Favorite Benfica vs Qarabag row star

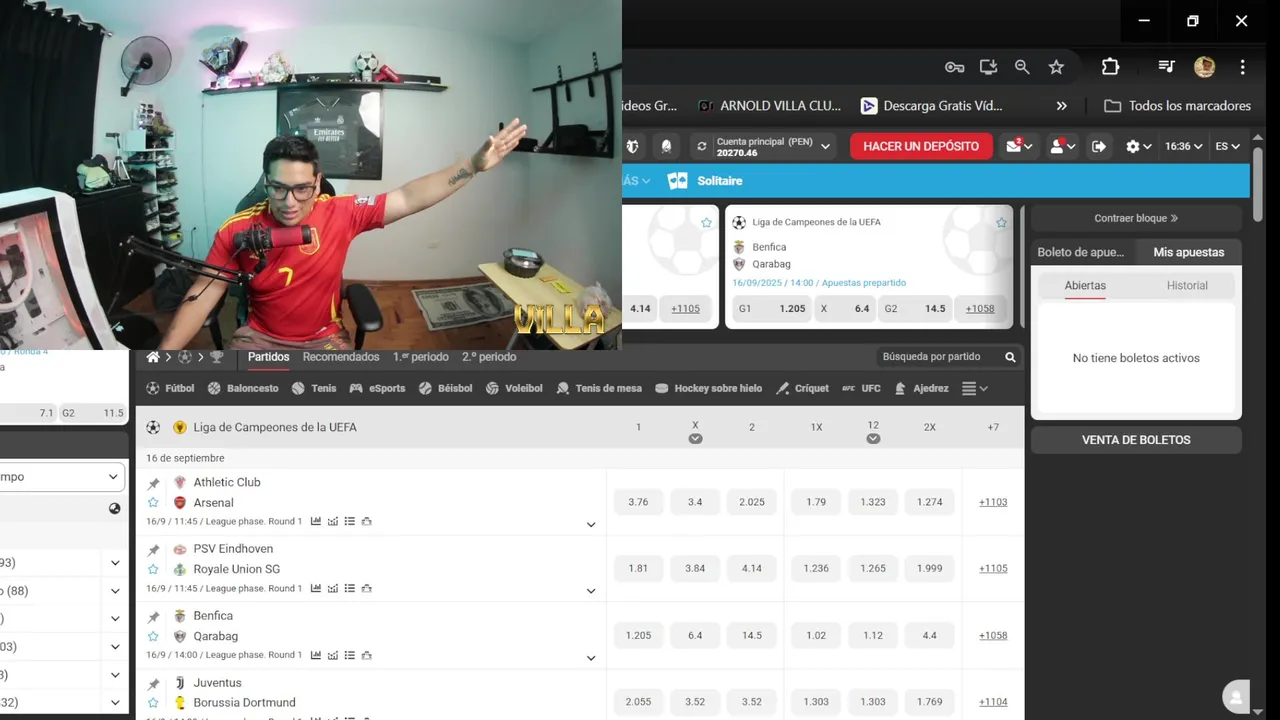point(153,636)
